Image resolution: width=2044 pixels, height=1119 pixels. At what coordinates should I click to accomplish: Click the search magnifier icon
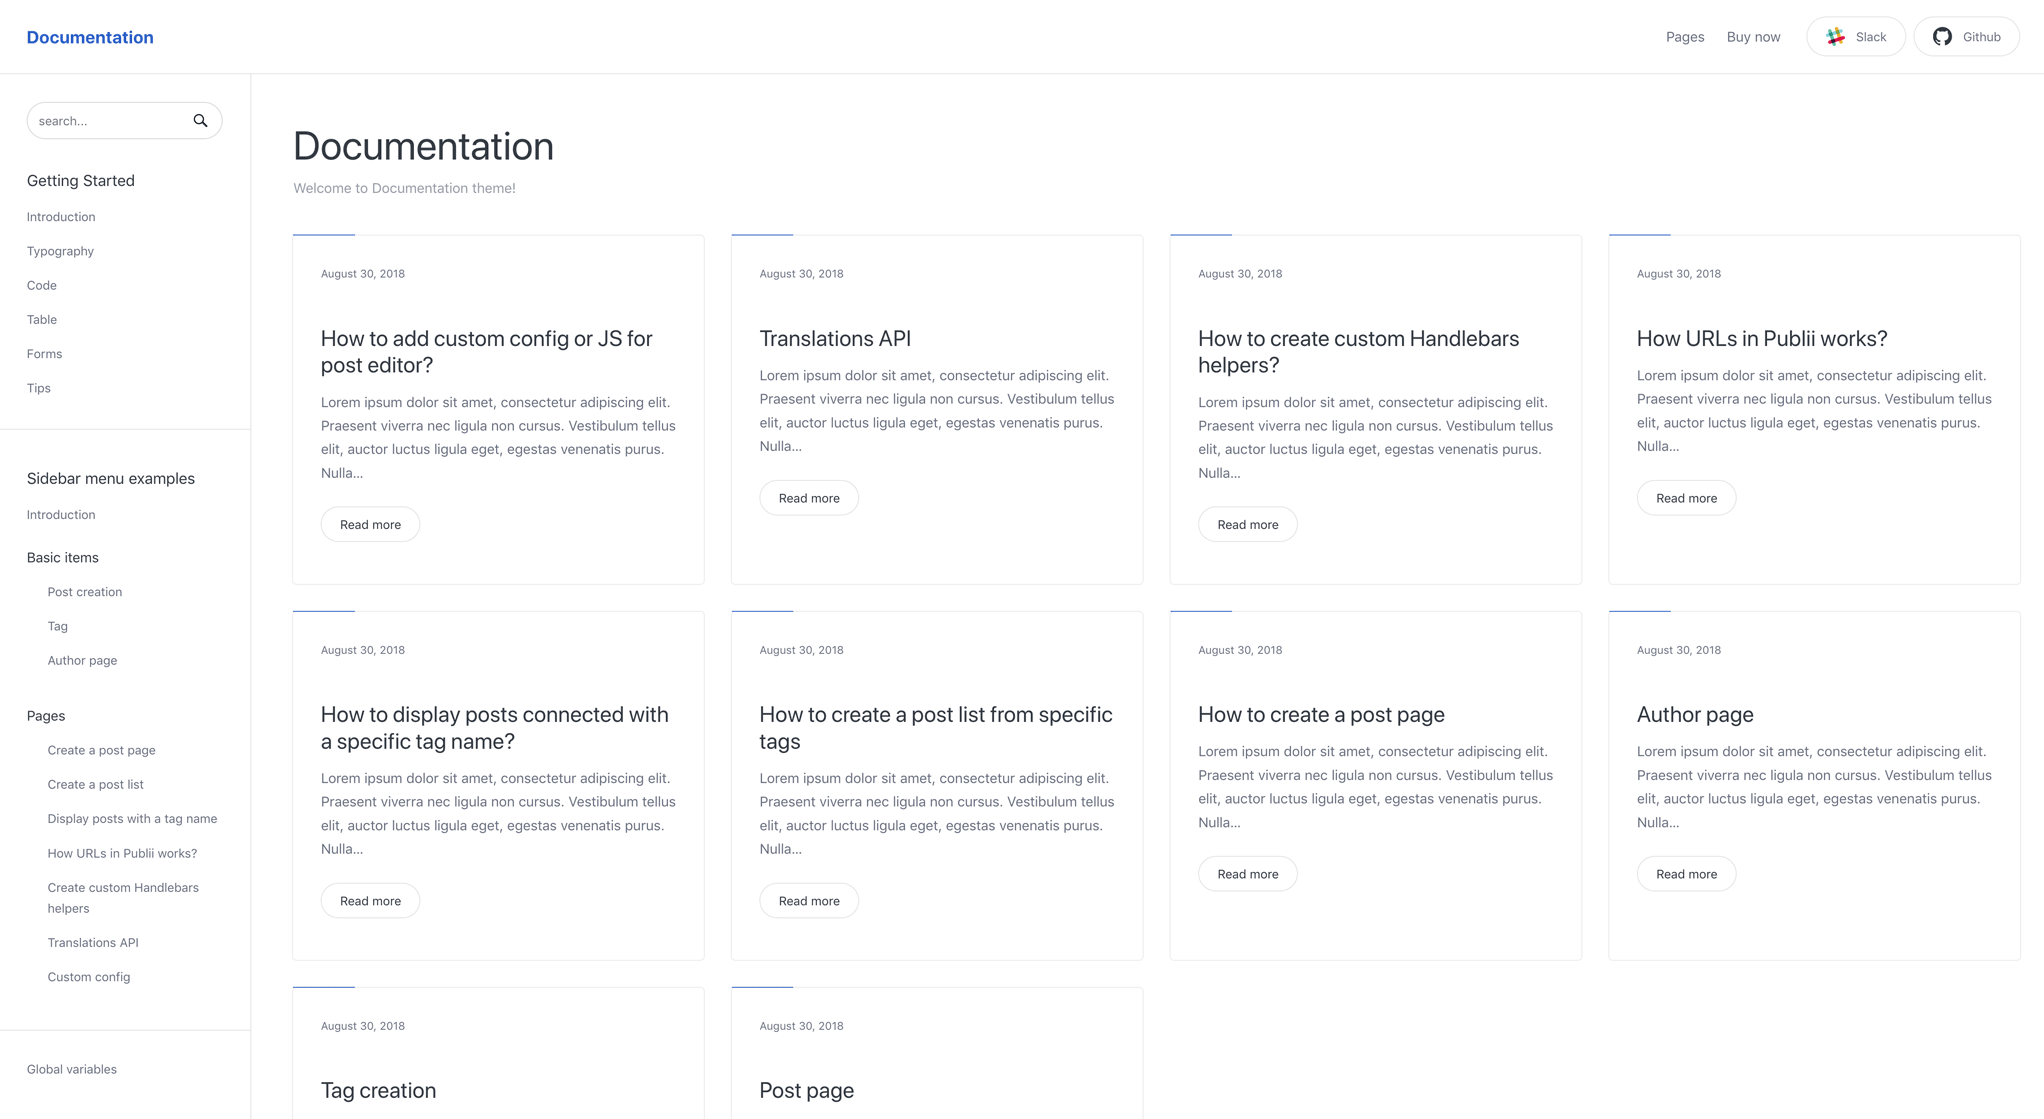[x=200, y=120]
